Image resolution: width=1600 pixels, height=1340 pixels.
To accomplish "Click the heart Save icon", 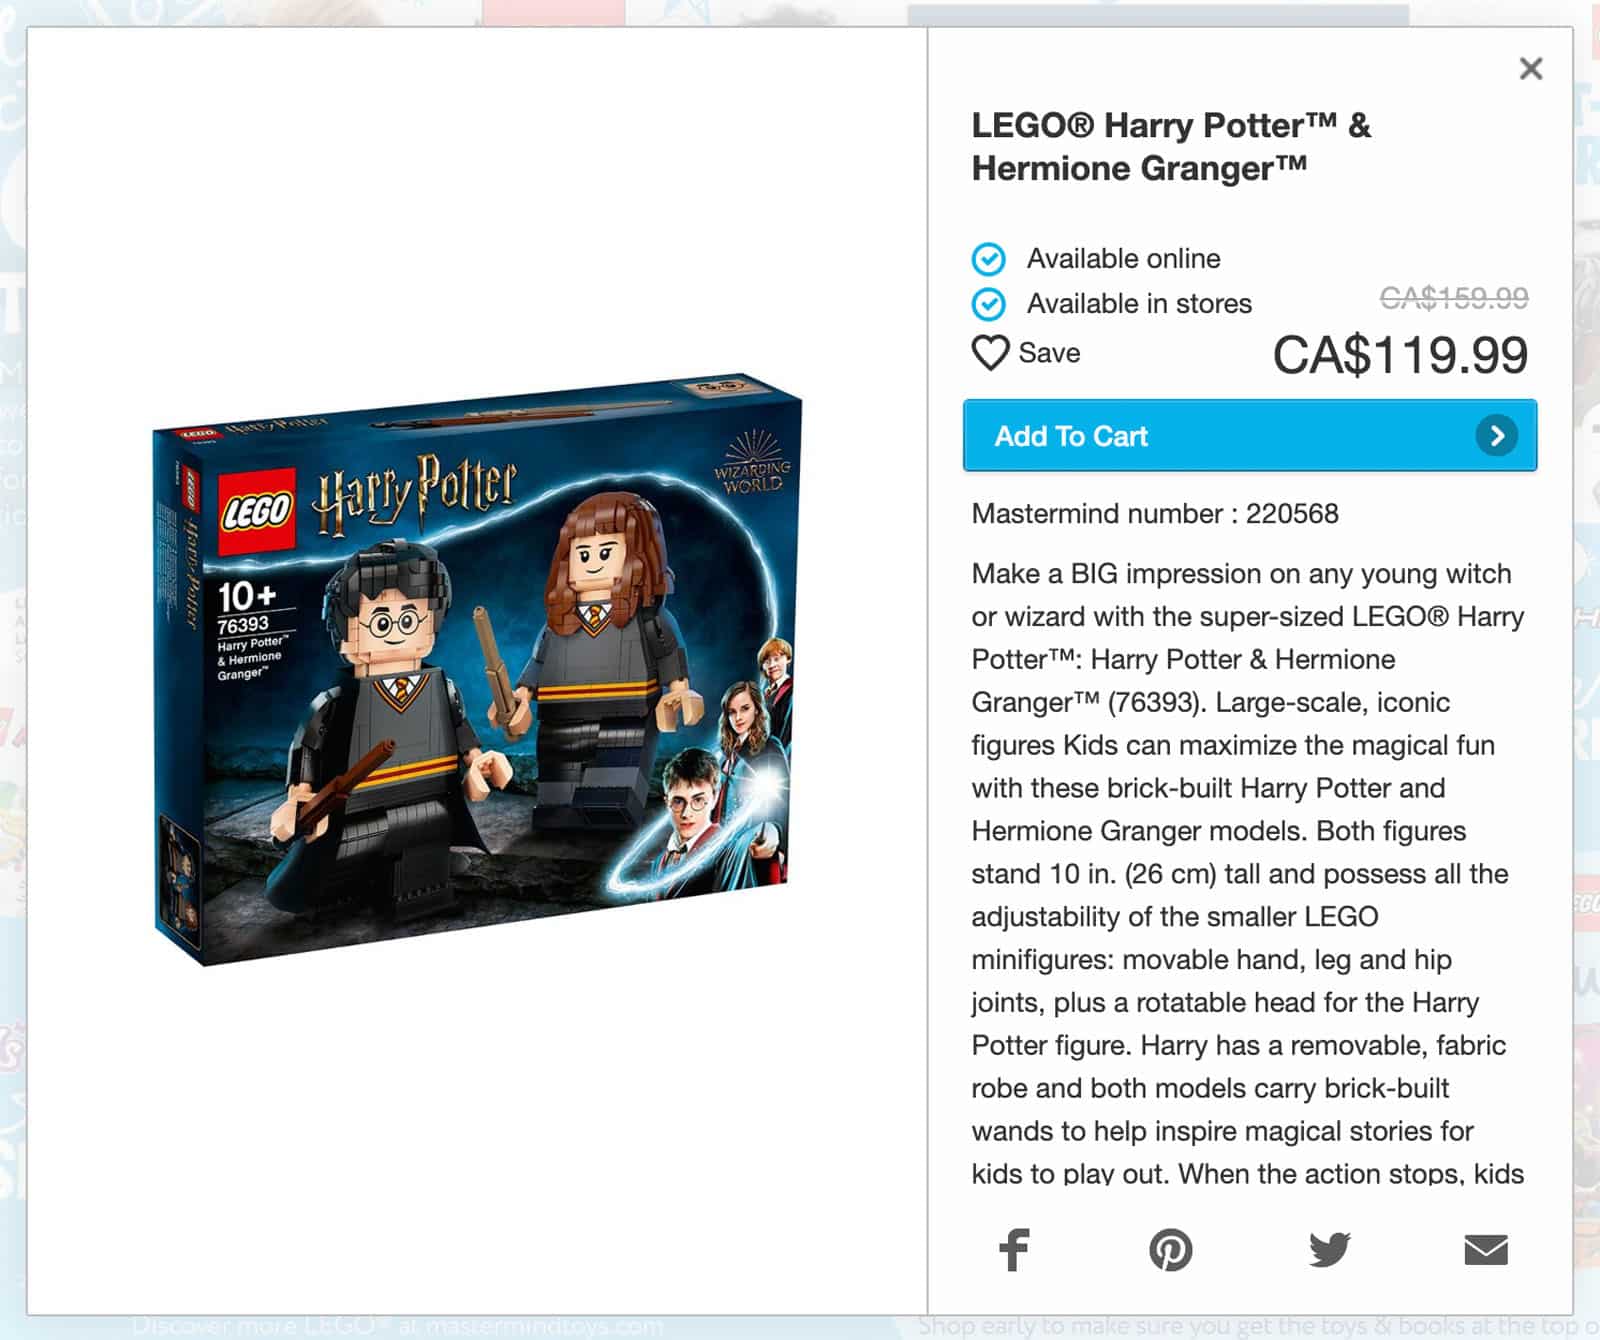I will pyautogui.click(x=990, y=353).
